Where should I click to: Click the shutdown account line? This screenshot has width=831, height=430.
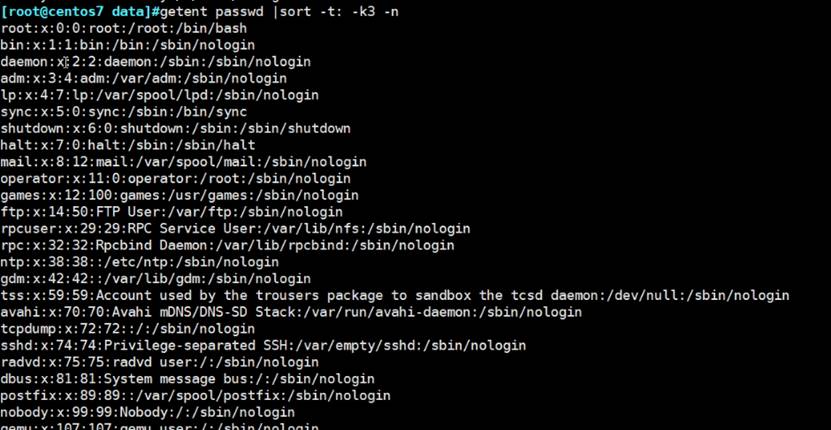[x=175, y=128]
